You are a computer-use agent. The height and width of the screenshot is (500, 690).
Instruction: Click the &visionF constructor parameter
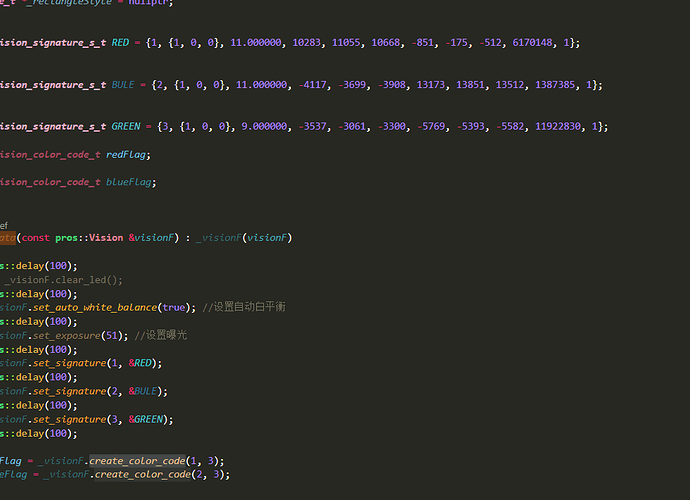(x=151, y=238)
